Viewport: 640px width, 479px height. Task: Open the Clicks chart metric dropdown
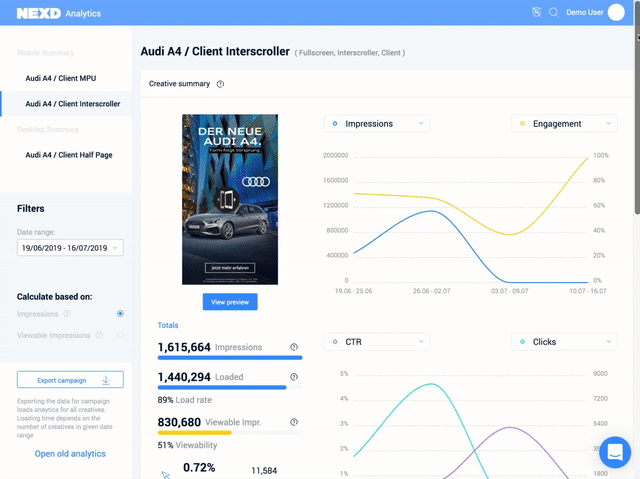click(564, 342)
